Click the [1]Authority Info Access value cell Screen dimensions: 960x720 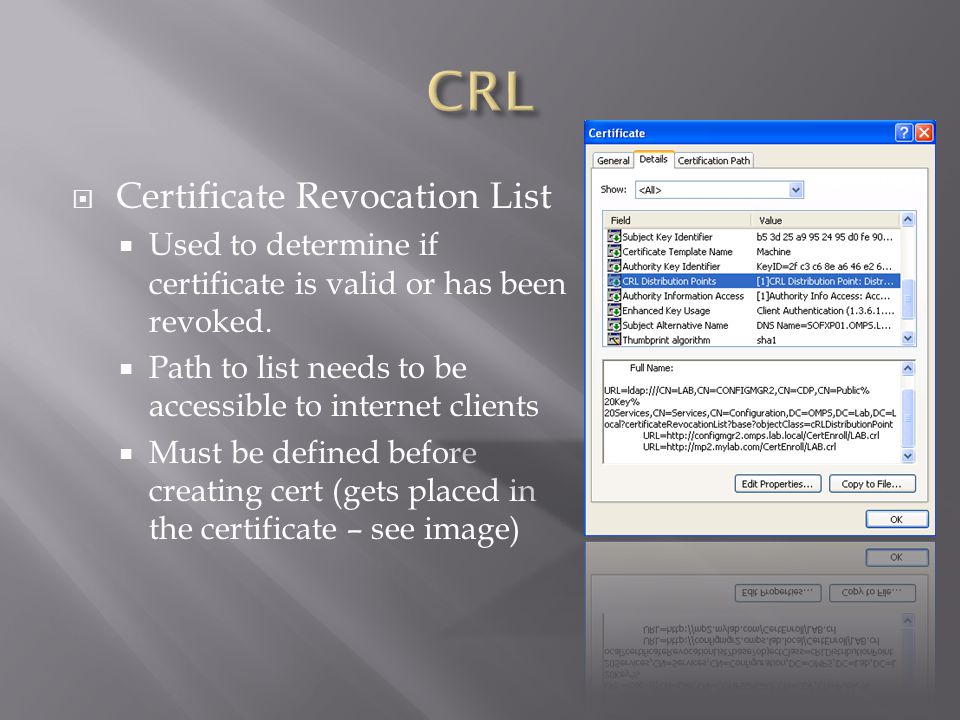(823, 296)
